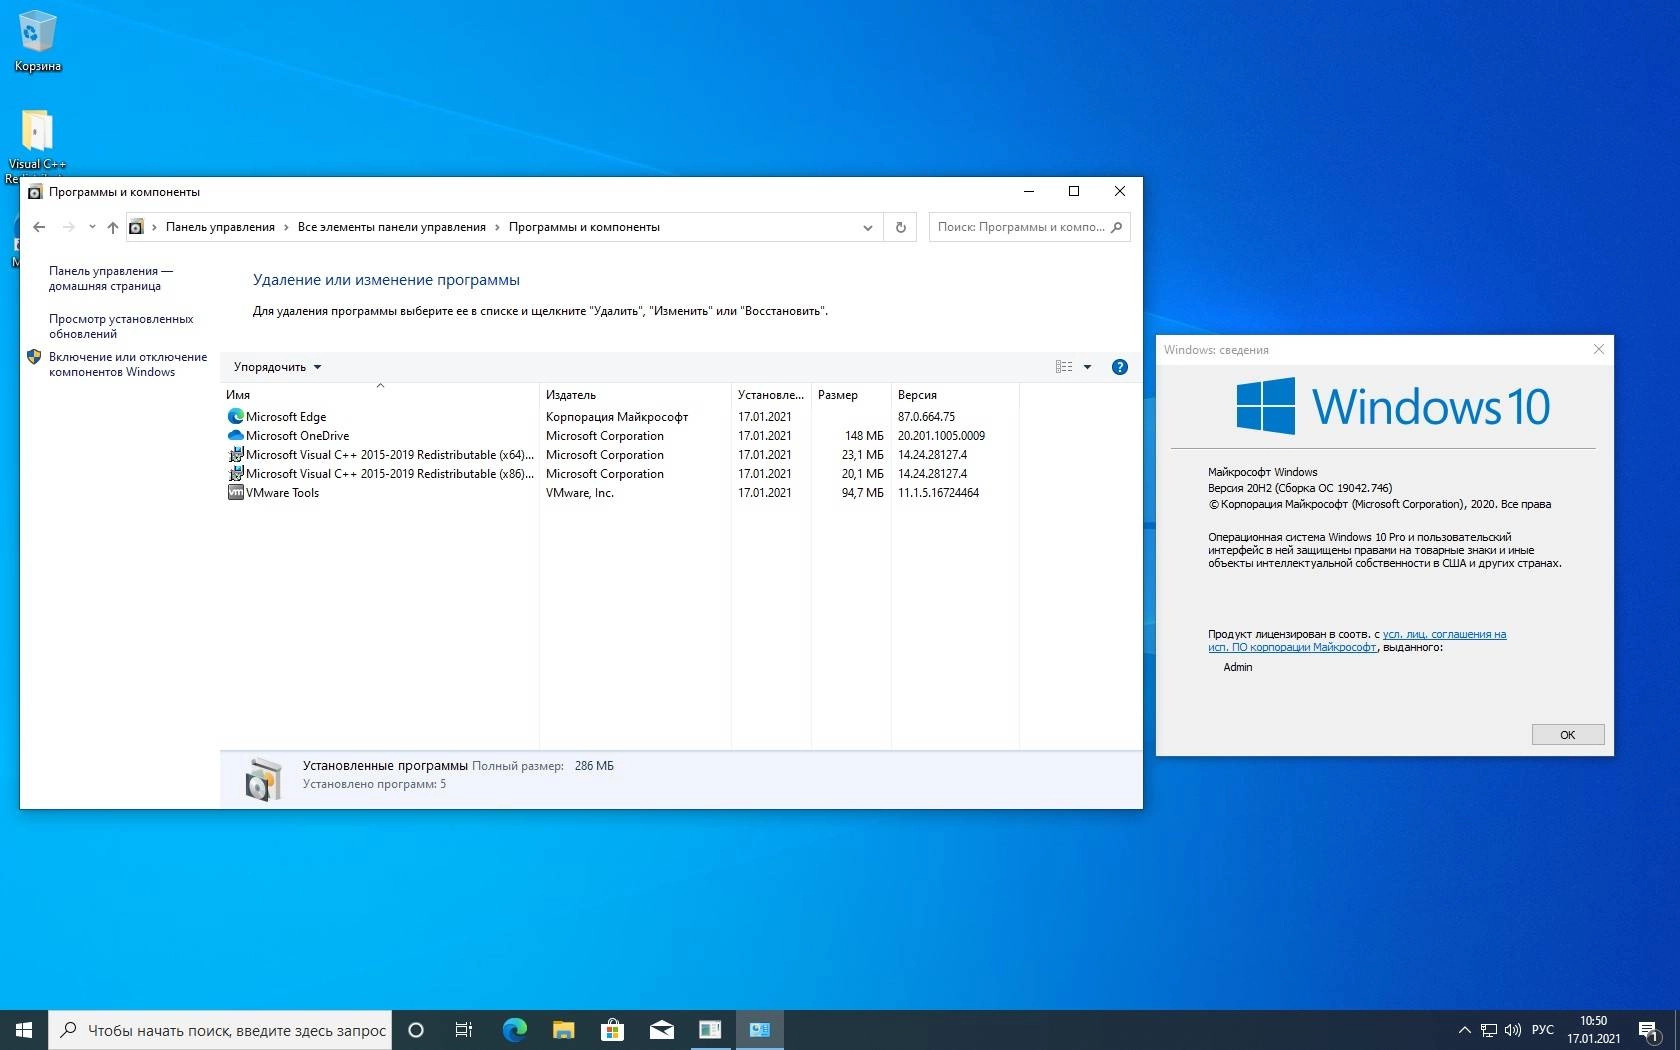Select the Visual C++ Redistributable (x86) icon
Screen dimensions: 1680x1050
click(236, 473)
